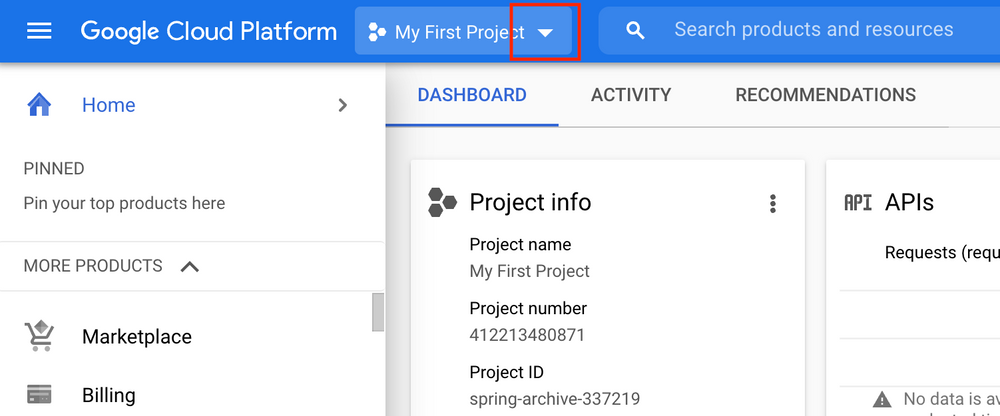The image size is (1000, 416).
Task: Click the Home house icon in sidebar
Action: point(39,105)
